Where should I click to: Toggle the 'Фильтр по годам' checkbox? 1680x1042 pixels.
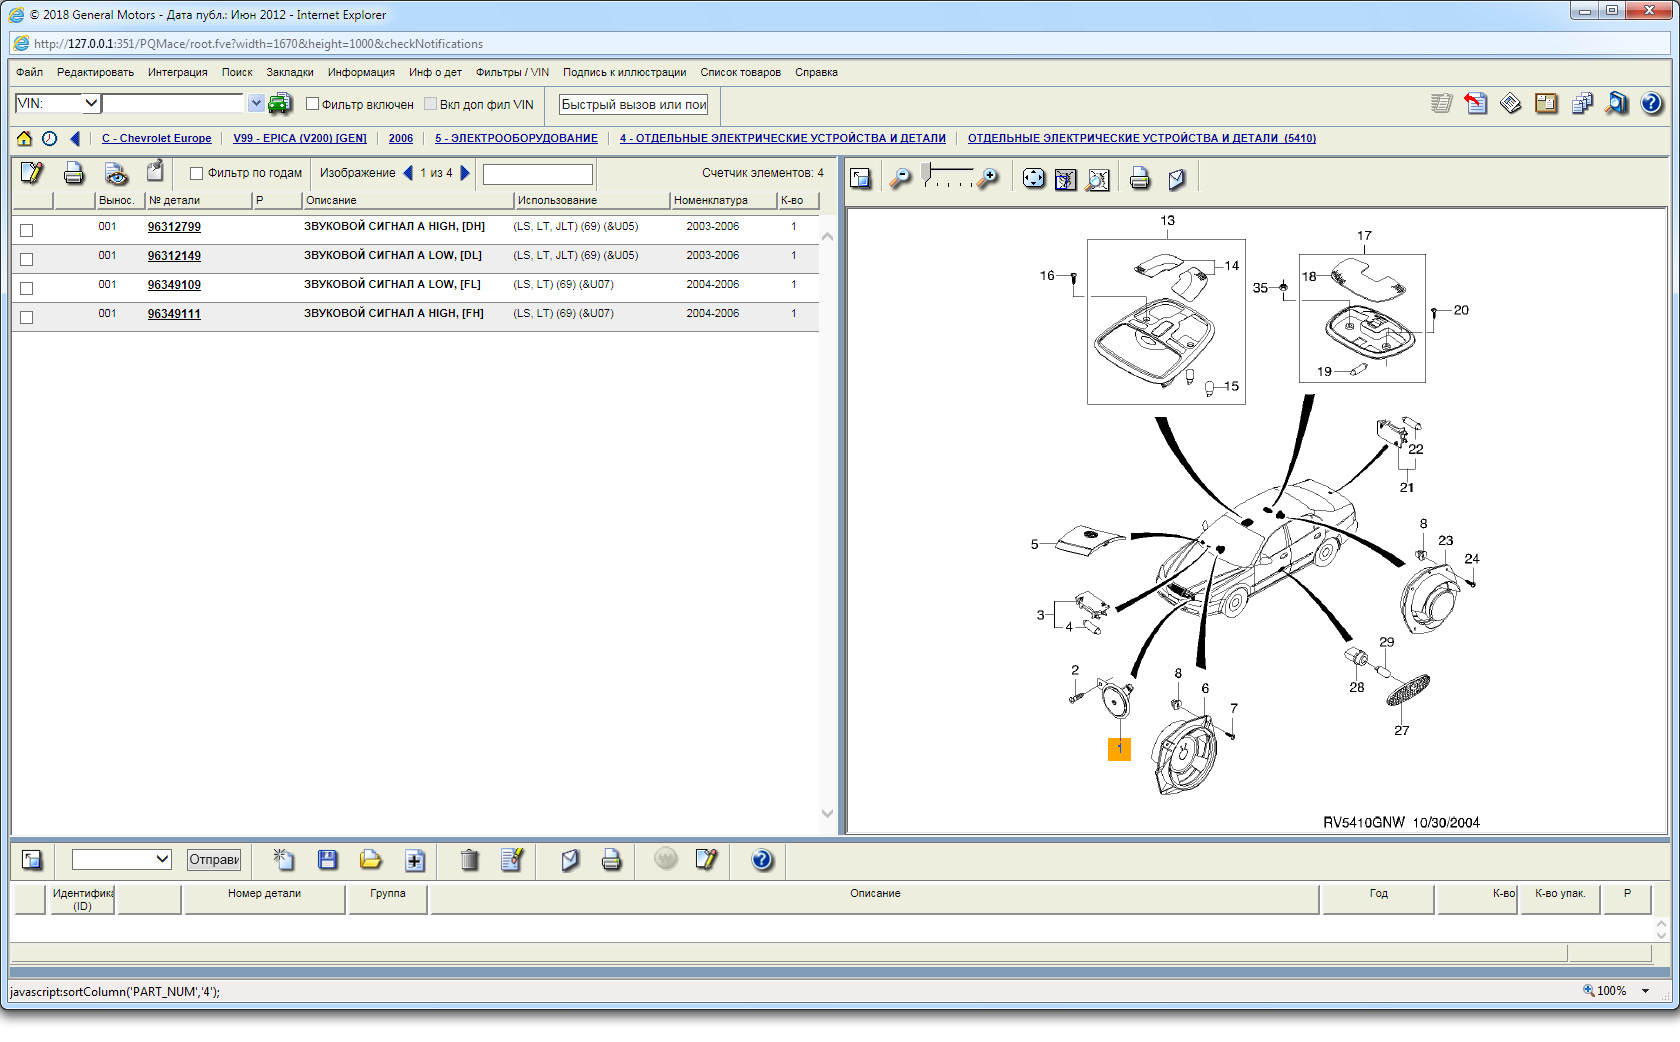click(197, 173)
